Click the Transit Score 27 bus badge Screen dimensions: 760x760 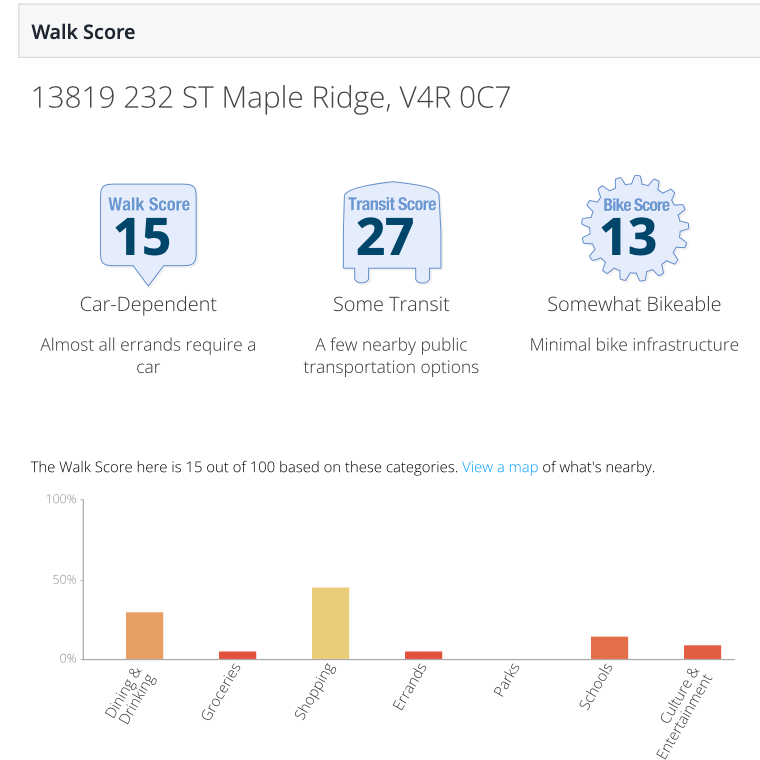(x=391, y=230)
